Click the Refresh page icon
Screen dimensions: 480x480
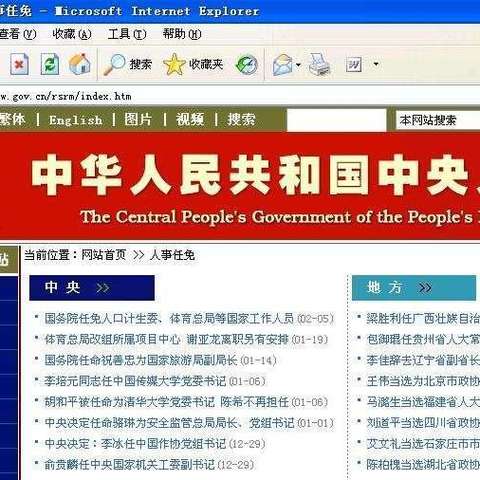pyautogui.click(x=50, y=64)
